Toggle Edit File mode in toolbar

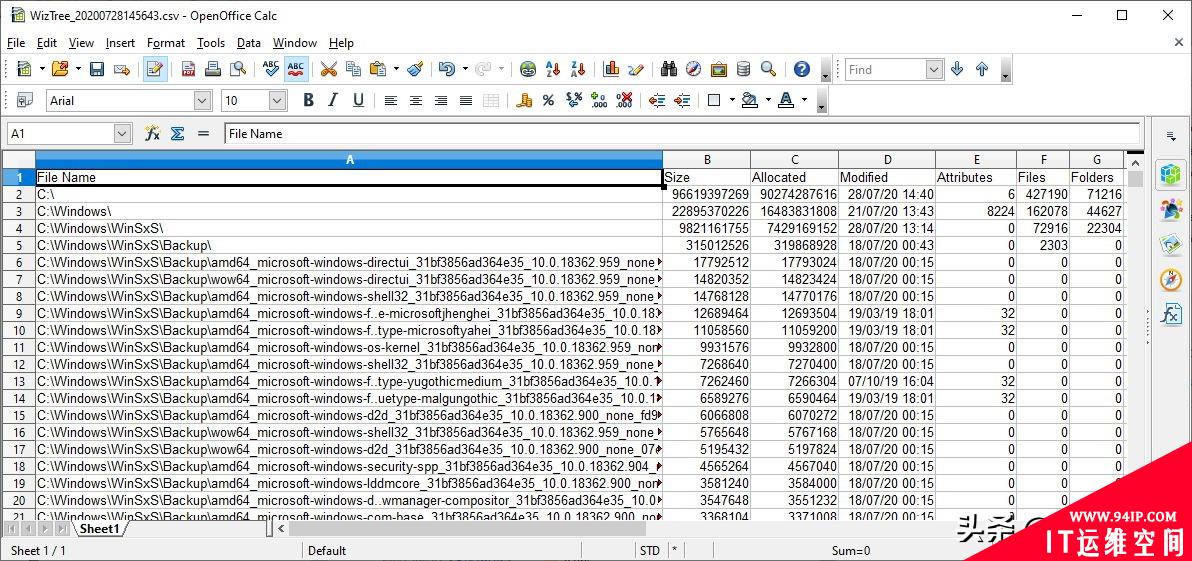tap(155, 69)
